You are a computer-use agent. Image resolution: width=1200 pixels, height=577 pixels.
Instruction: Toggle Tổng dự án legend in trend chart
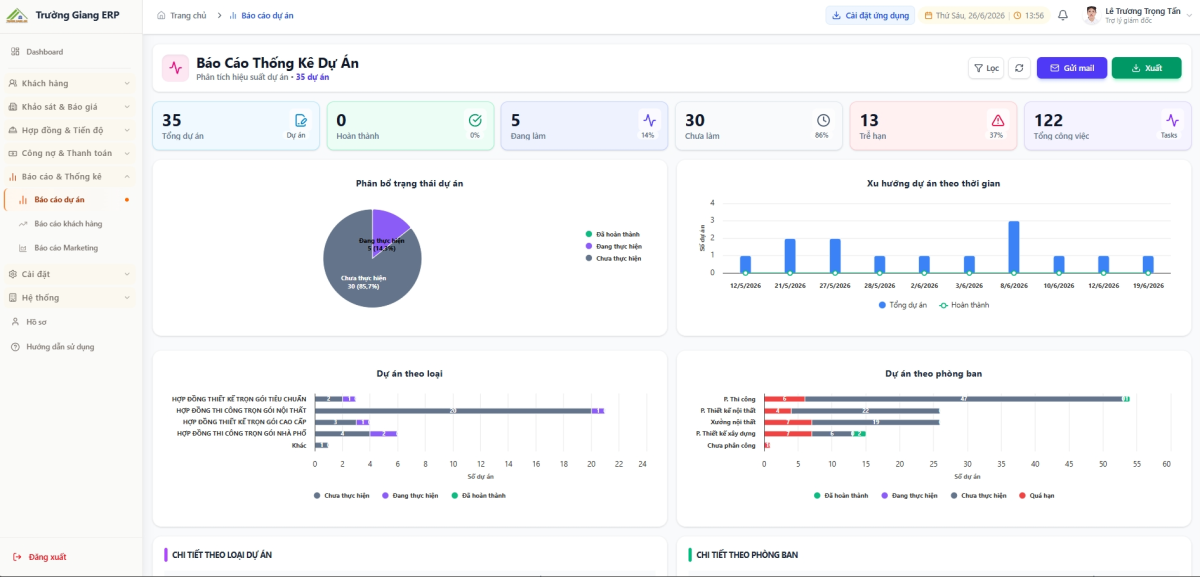903,305
